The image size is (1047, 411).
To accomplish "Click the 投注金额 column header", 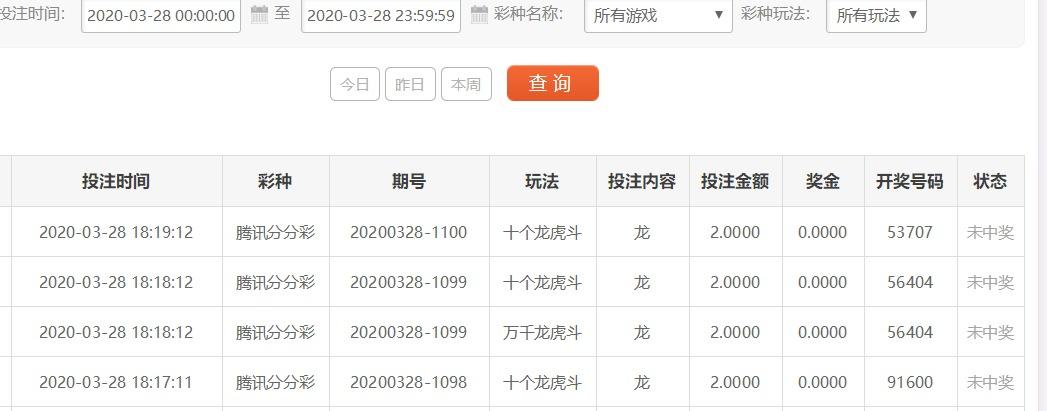I will point(735,181).
